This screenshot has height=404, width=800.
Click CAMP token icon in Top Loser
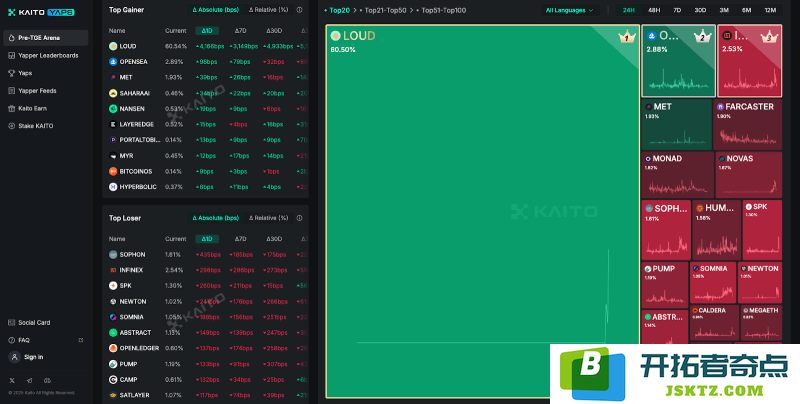point(113,380)
